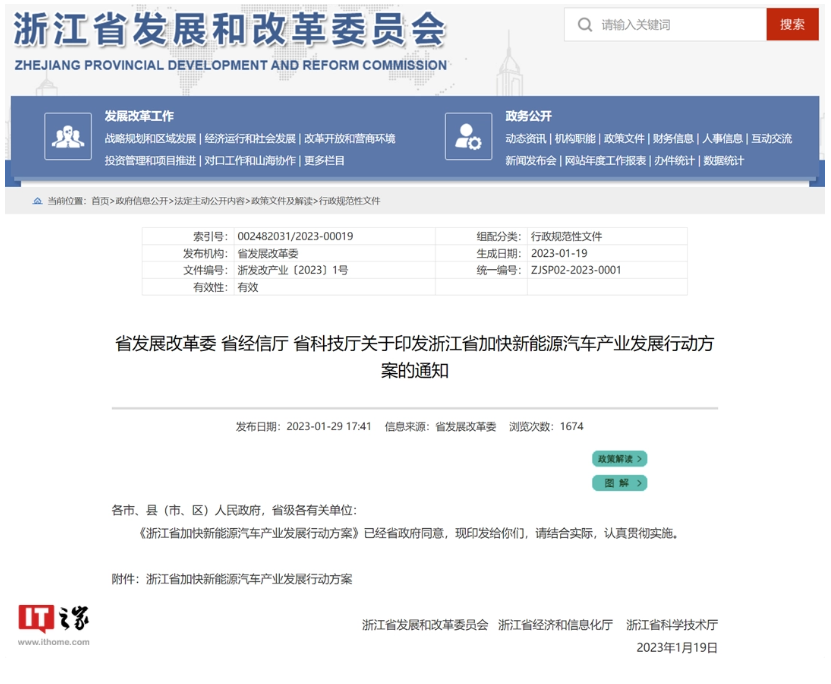The image size is (831, 684).
Task: Select 经济运行和社会发展 in navigation
Action: (250, 139)
